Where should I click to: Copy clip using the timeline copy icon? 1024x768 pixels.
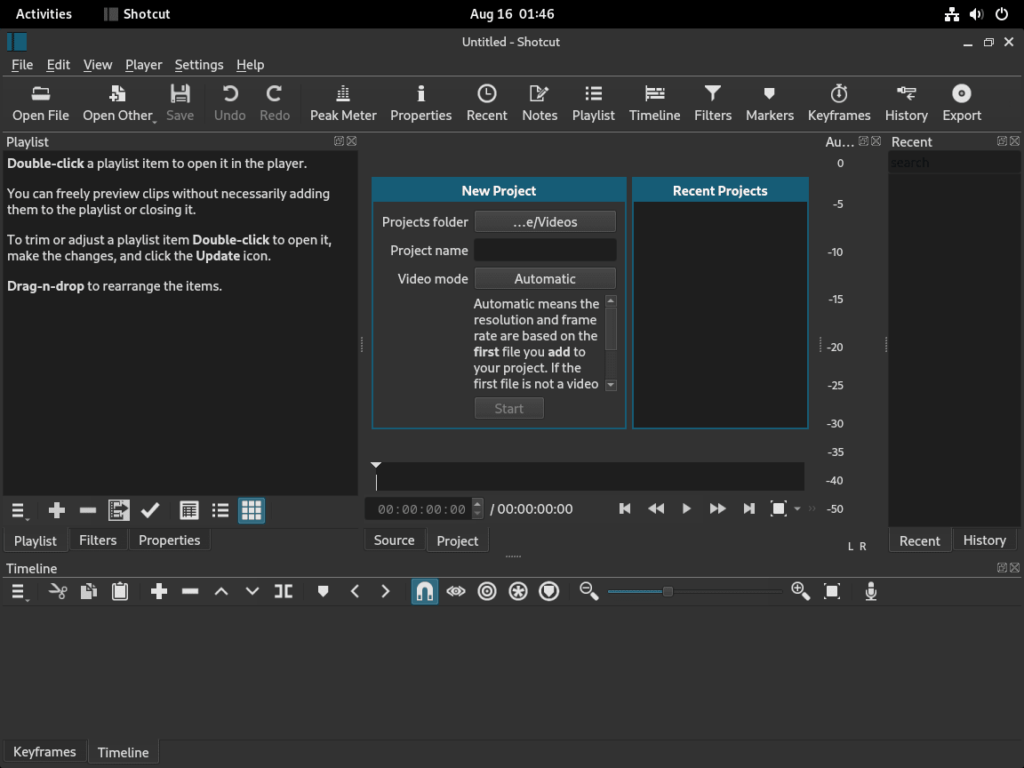click(x=89, y=592)
